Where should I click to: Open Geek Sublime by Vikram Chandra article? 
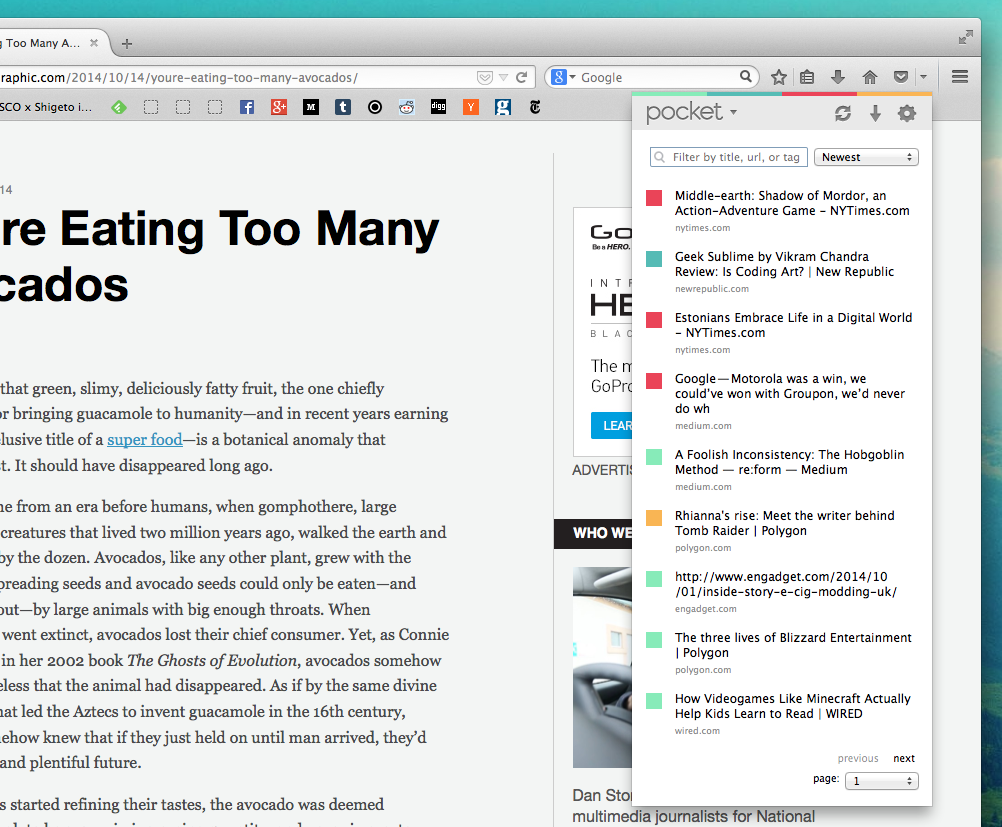(784, 264)
